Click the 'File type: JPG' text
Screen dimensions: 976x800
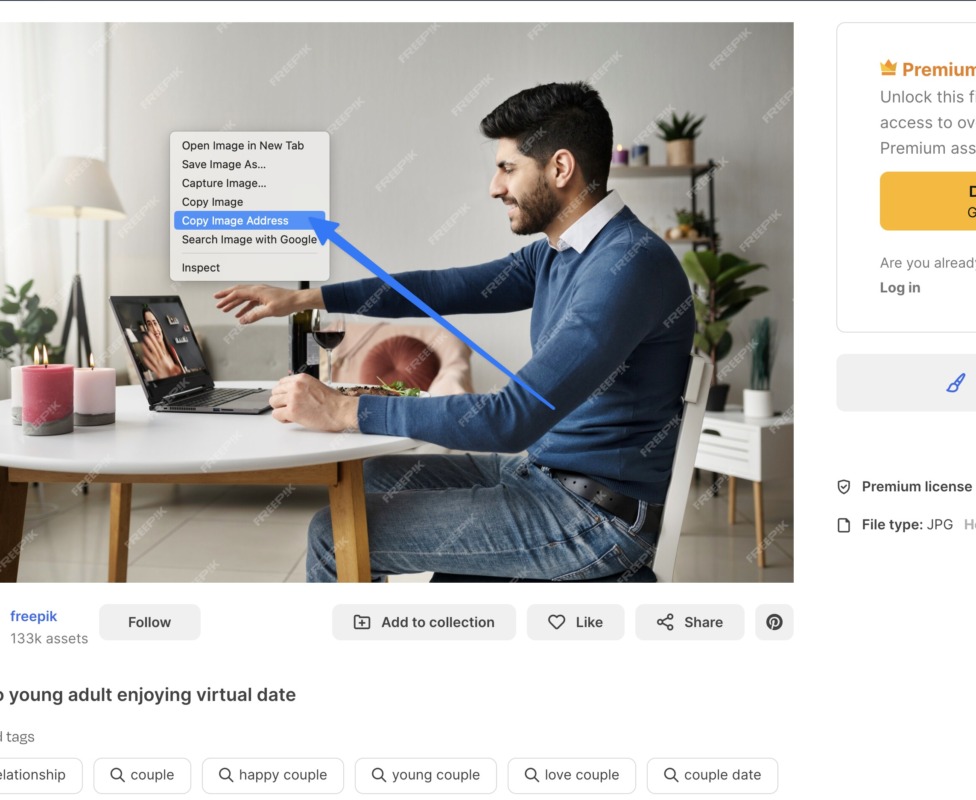coord(907,525)
